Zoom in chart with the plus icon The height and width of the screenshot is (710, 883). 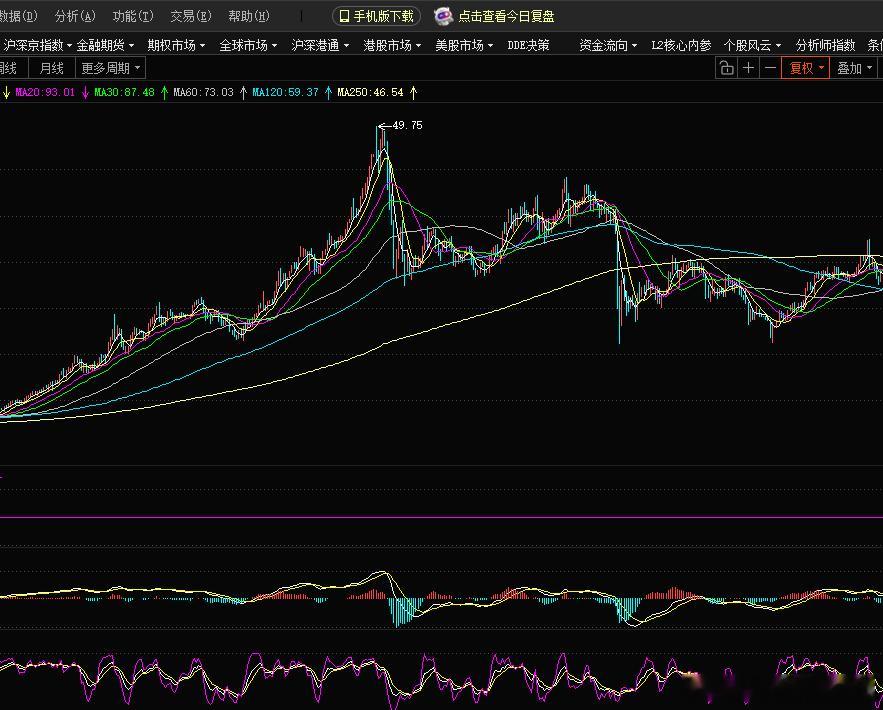(x=748, y=68)
